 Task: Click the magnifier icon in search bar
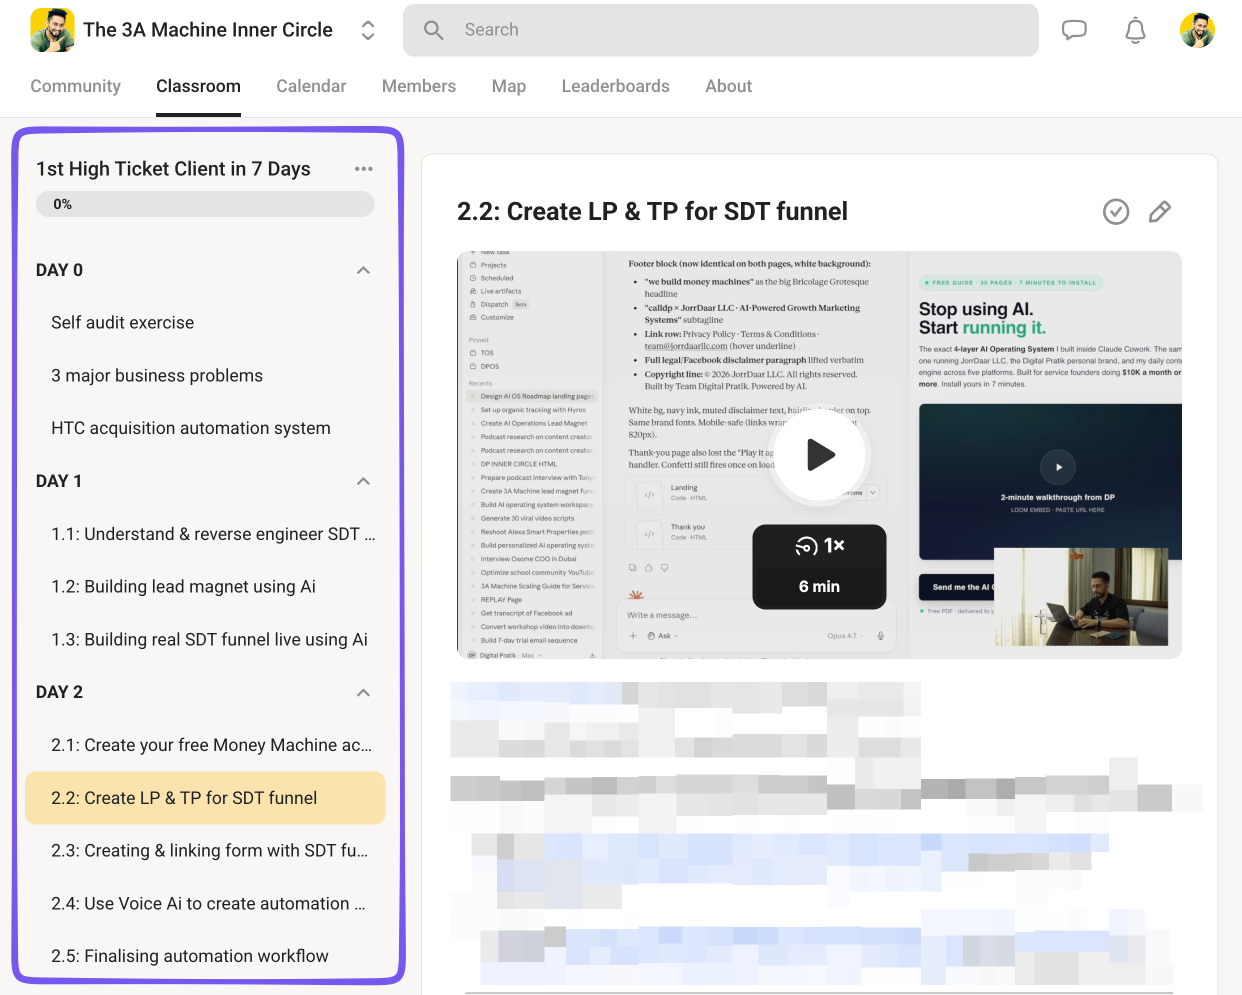433,30
